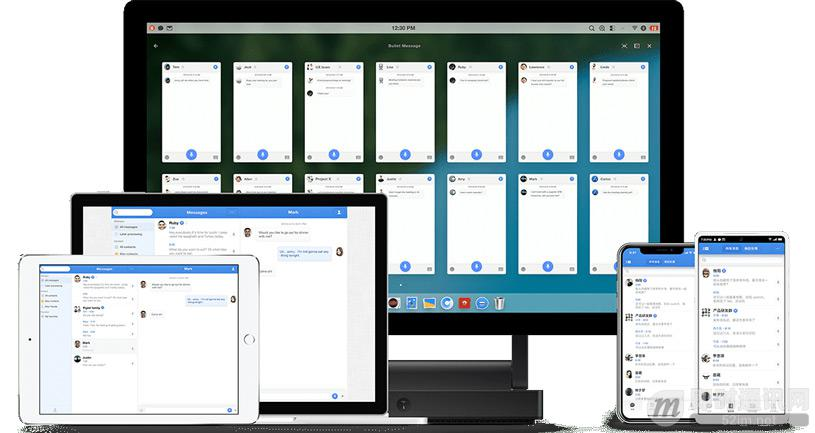Tap the microphone button in Tom's card

pos(191,154)
